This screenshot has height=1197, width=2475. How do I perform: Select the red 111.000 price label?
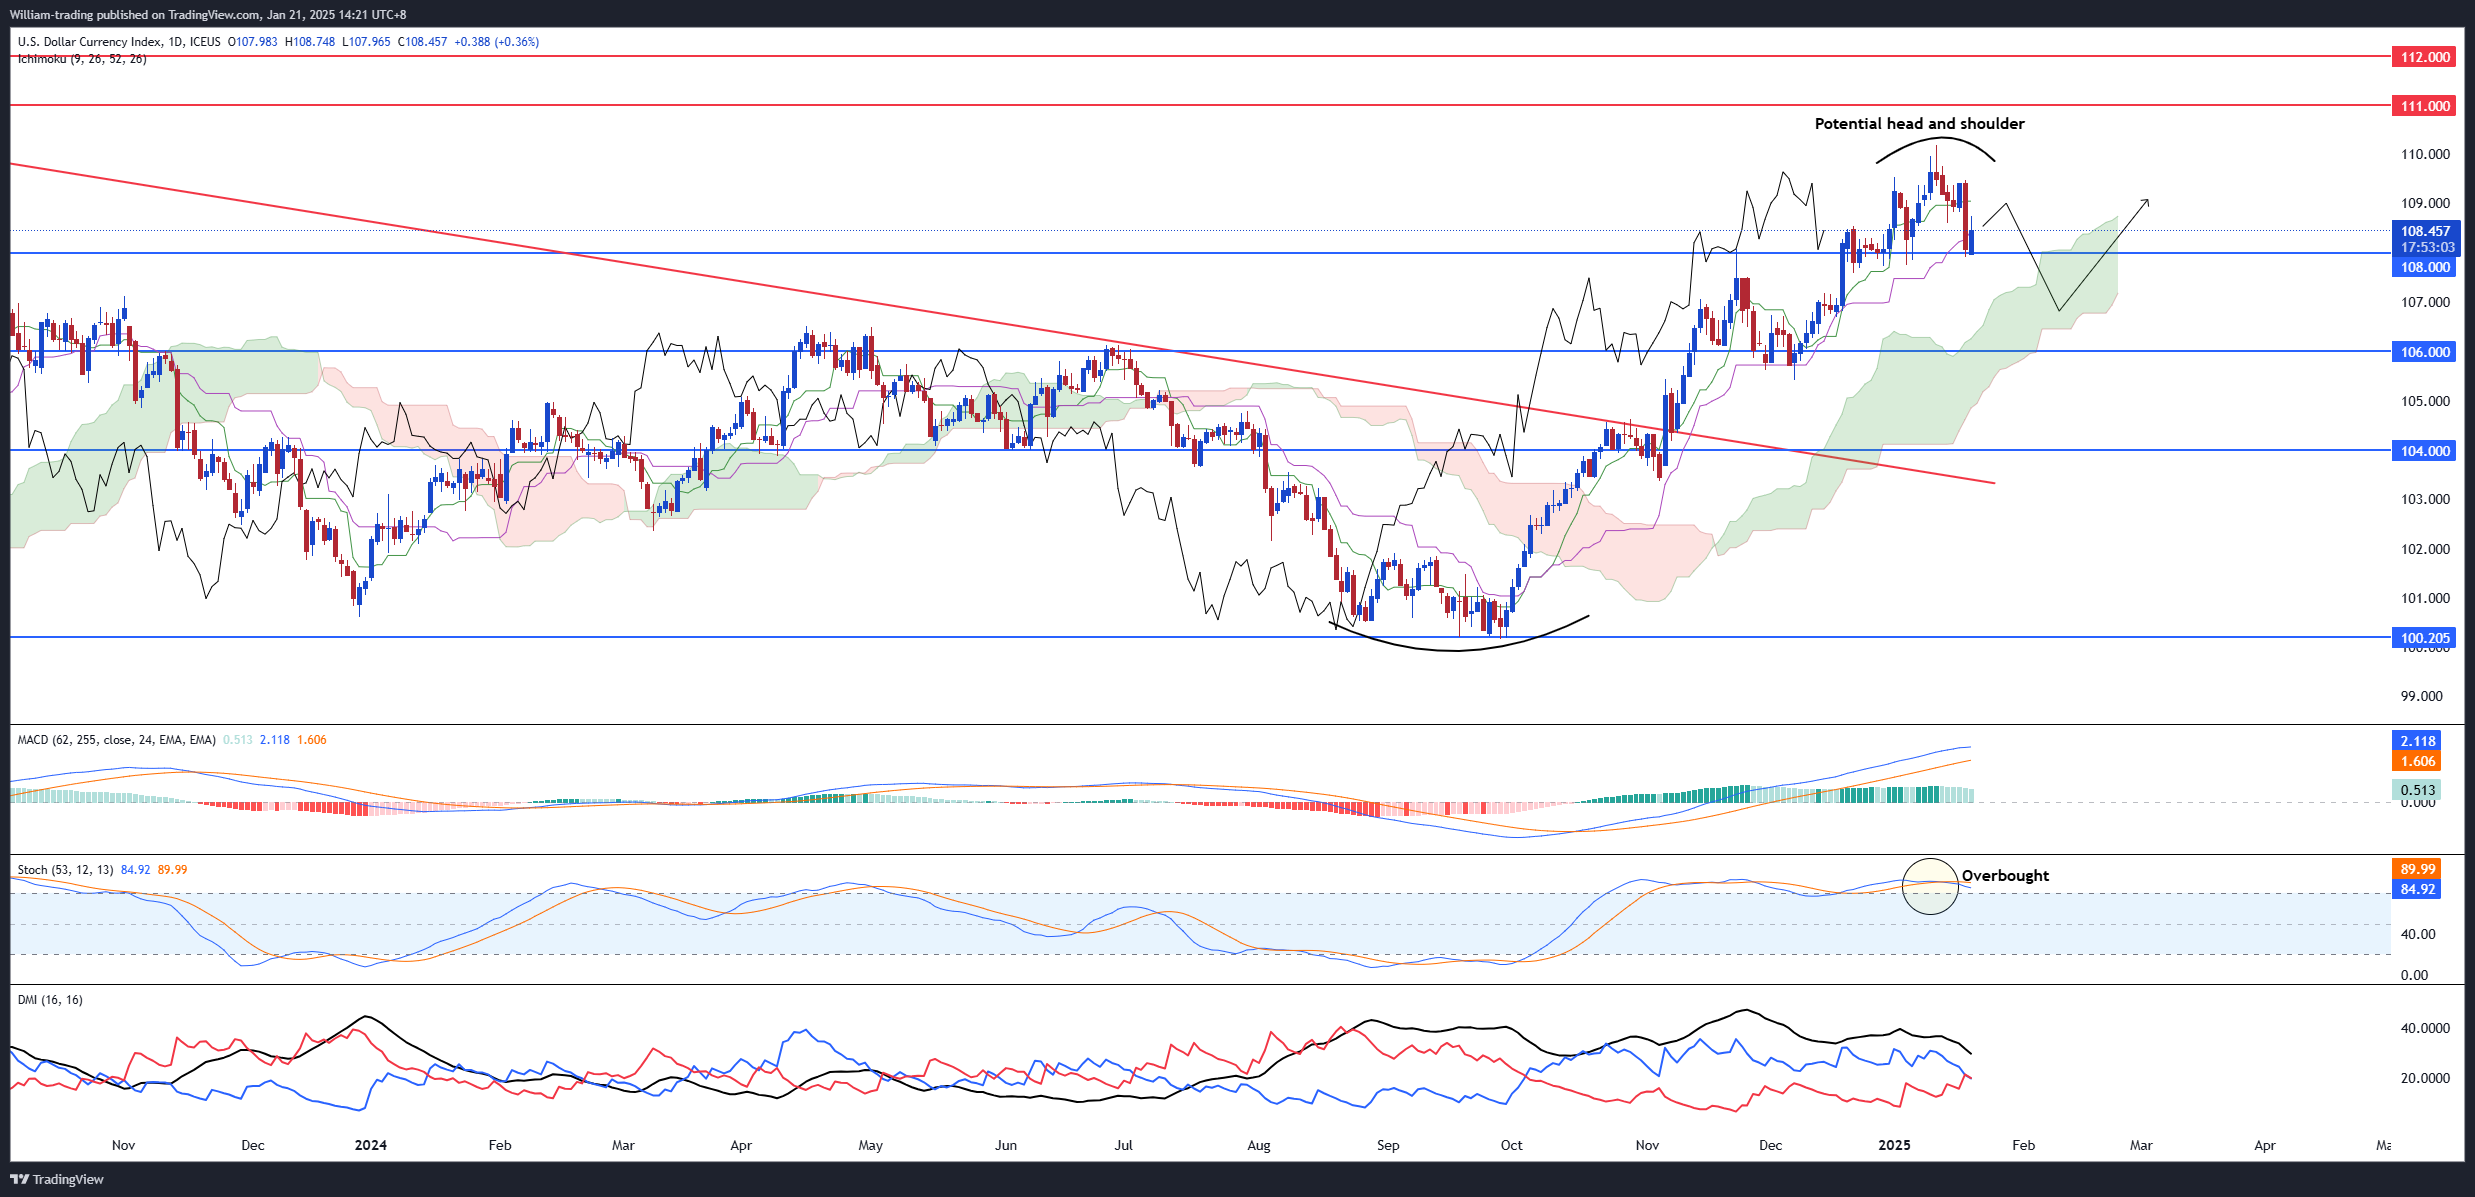pyautogui.click(x=2425, y=106)
